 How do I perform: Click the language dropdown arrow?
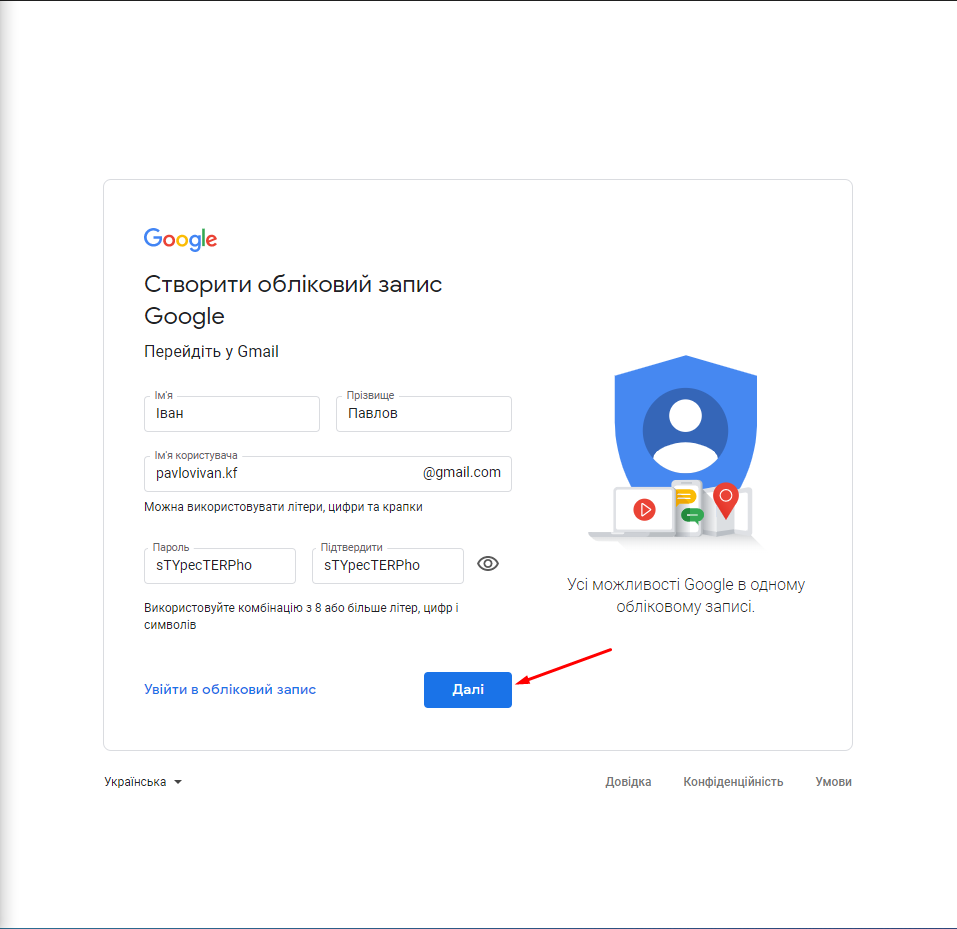click(x=178, y=782)
